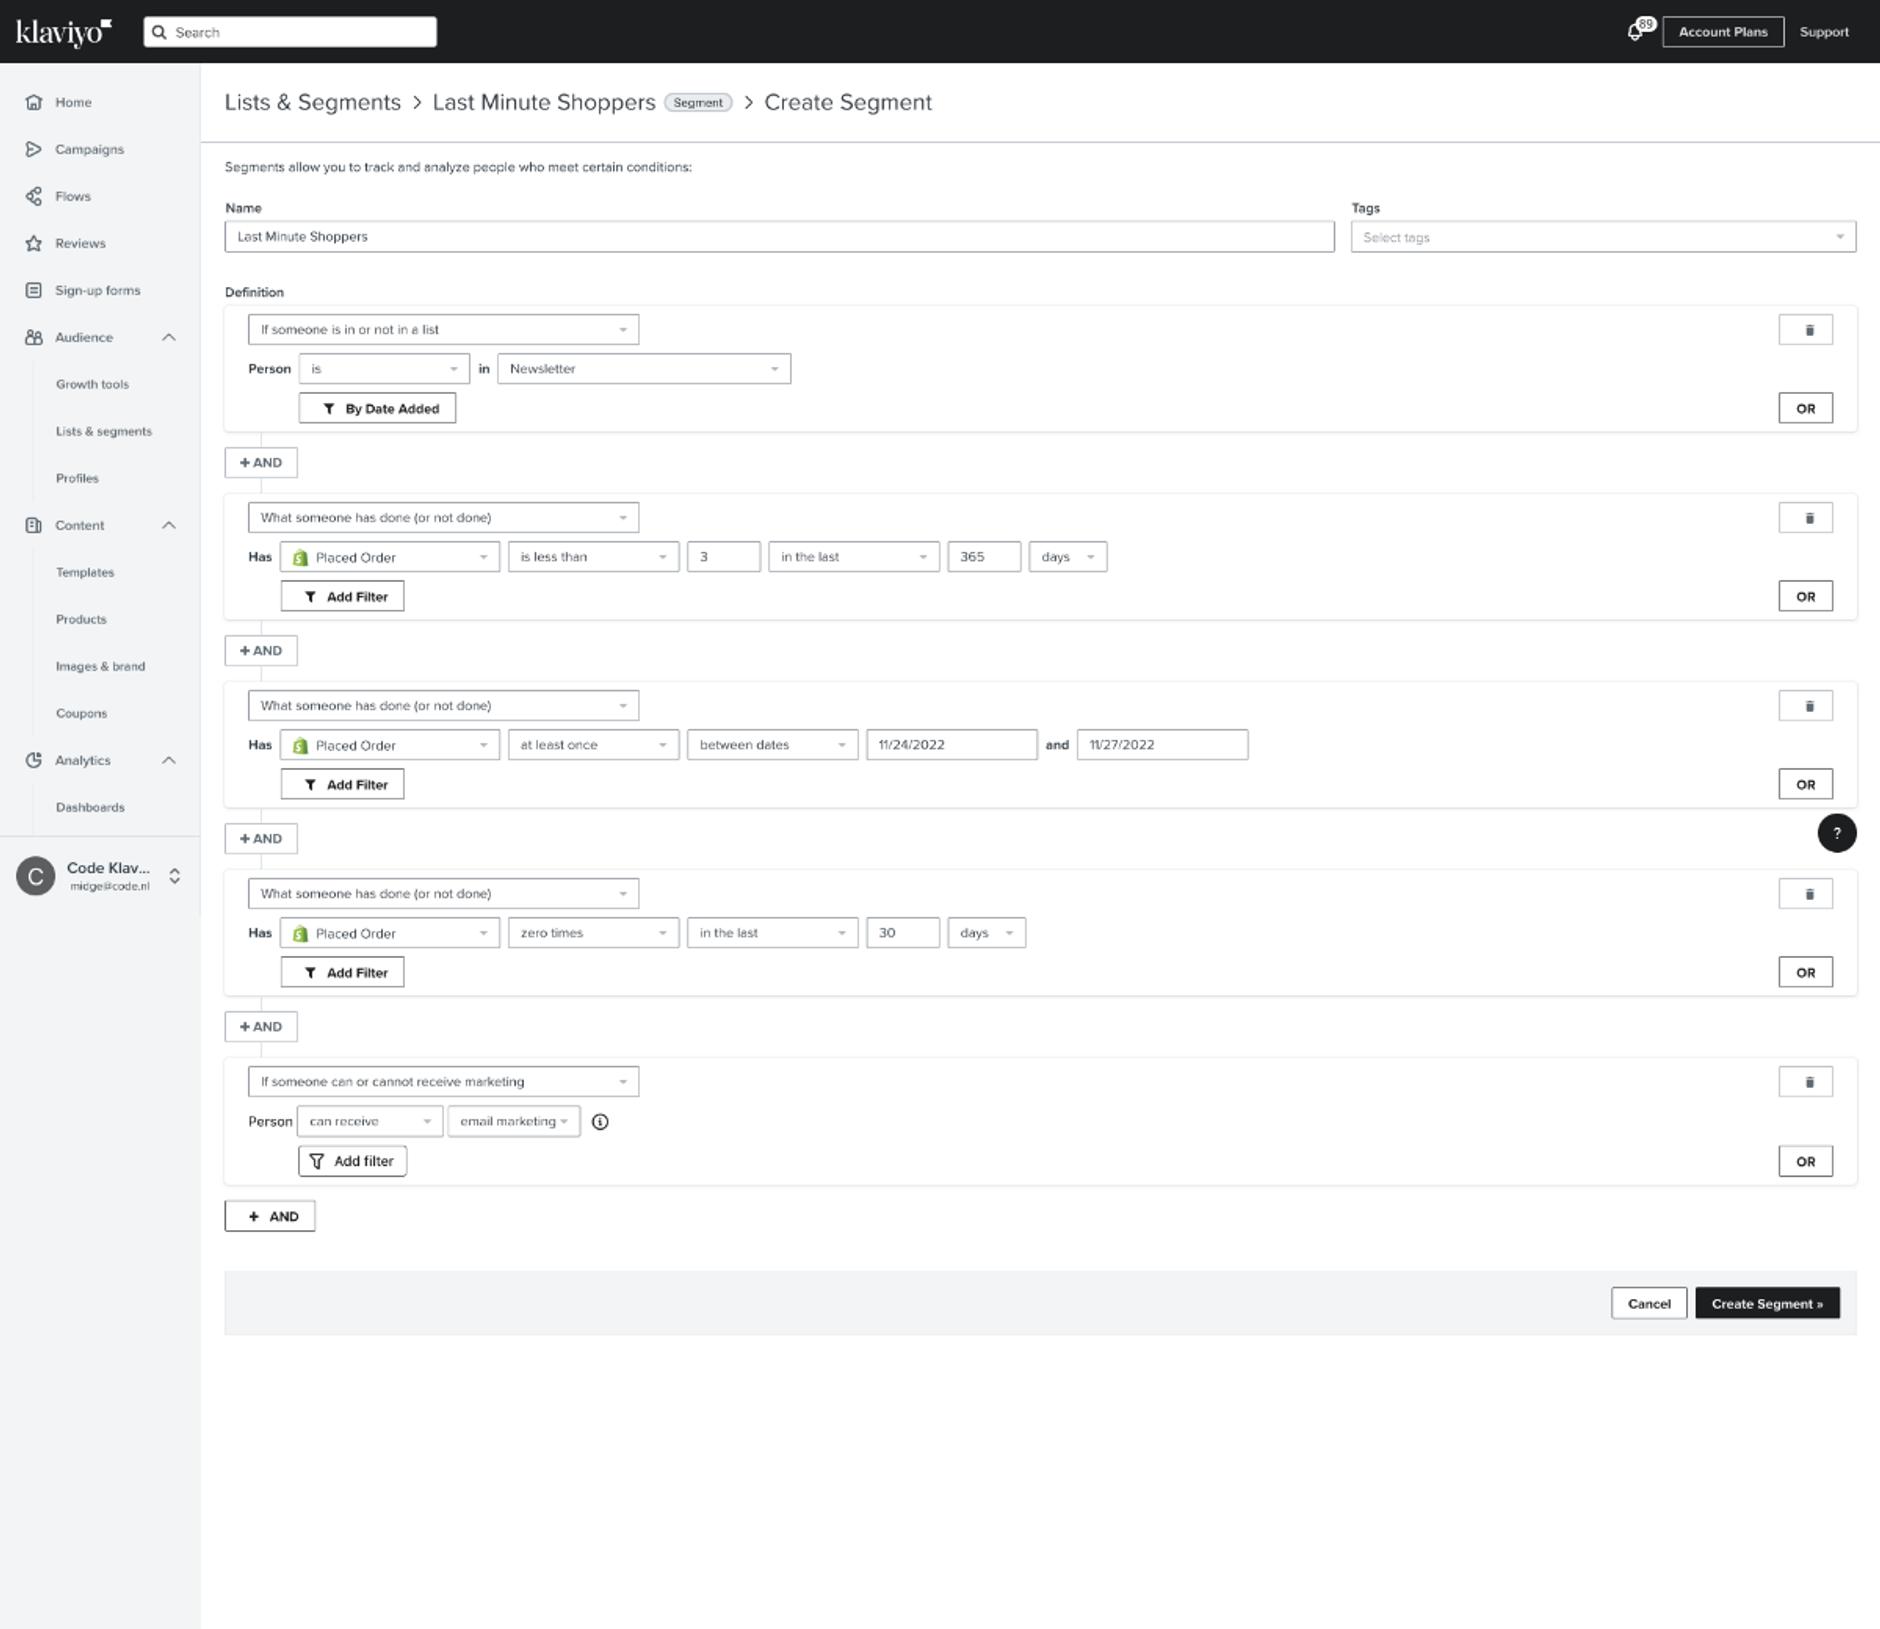Open the 'is less than' operator dropdown

pyautogui.click(x=593, y=557)
